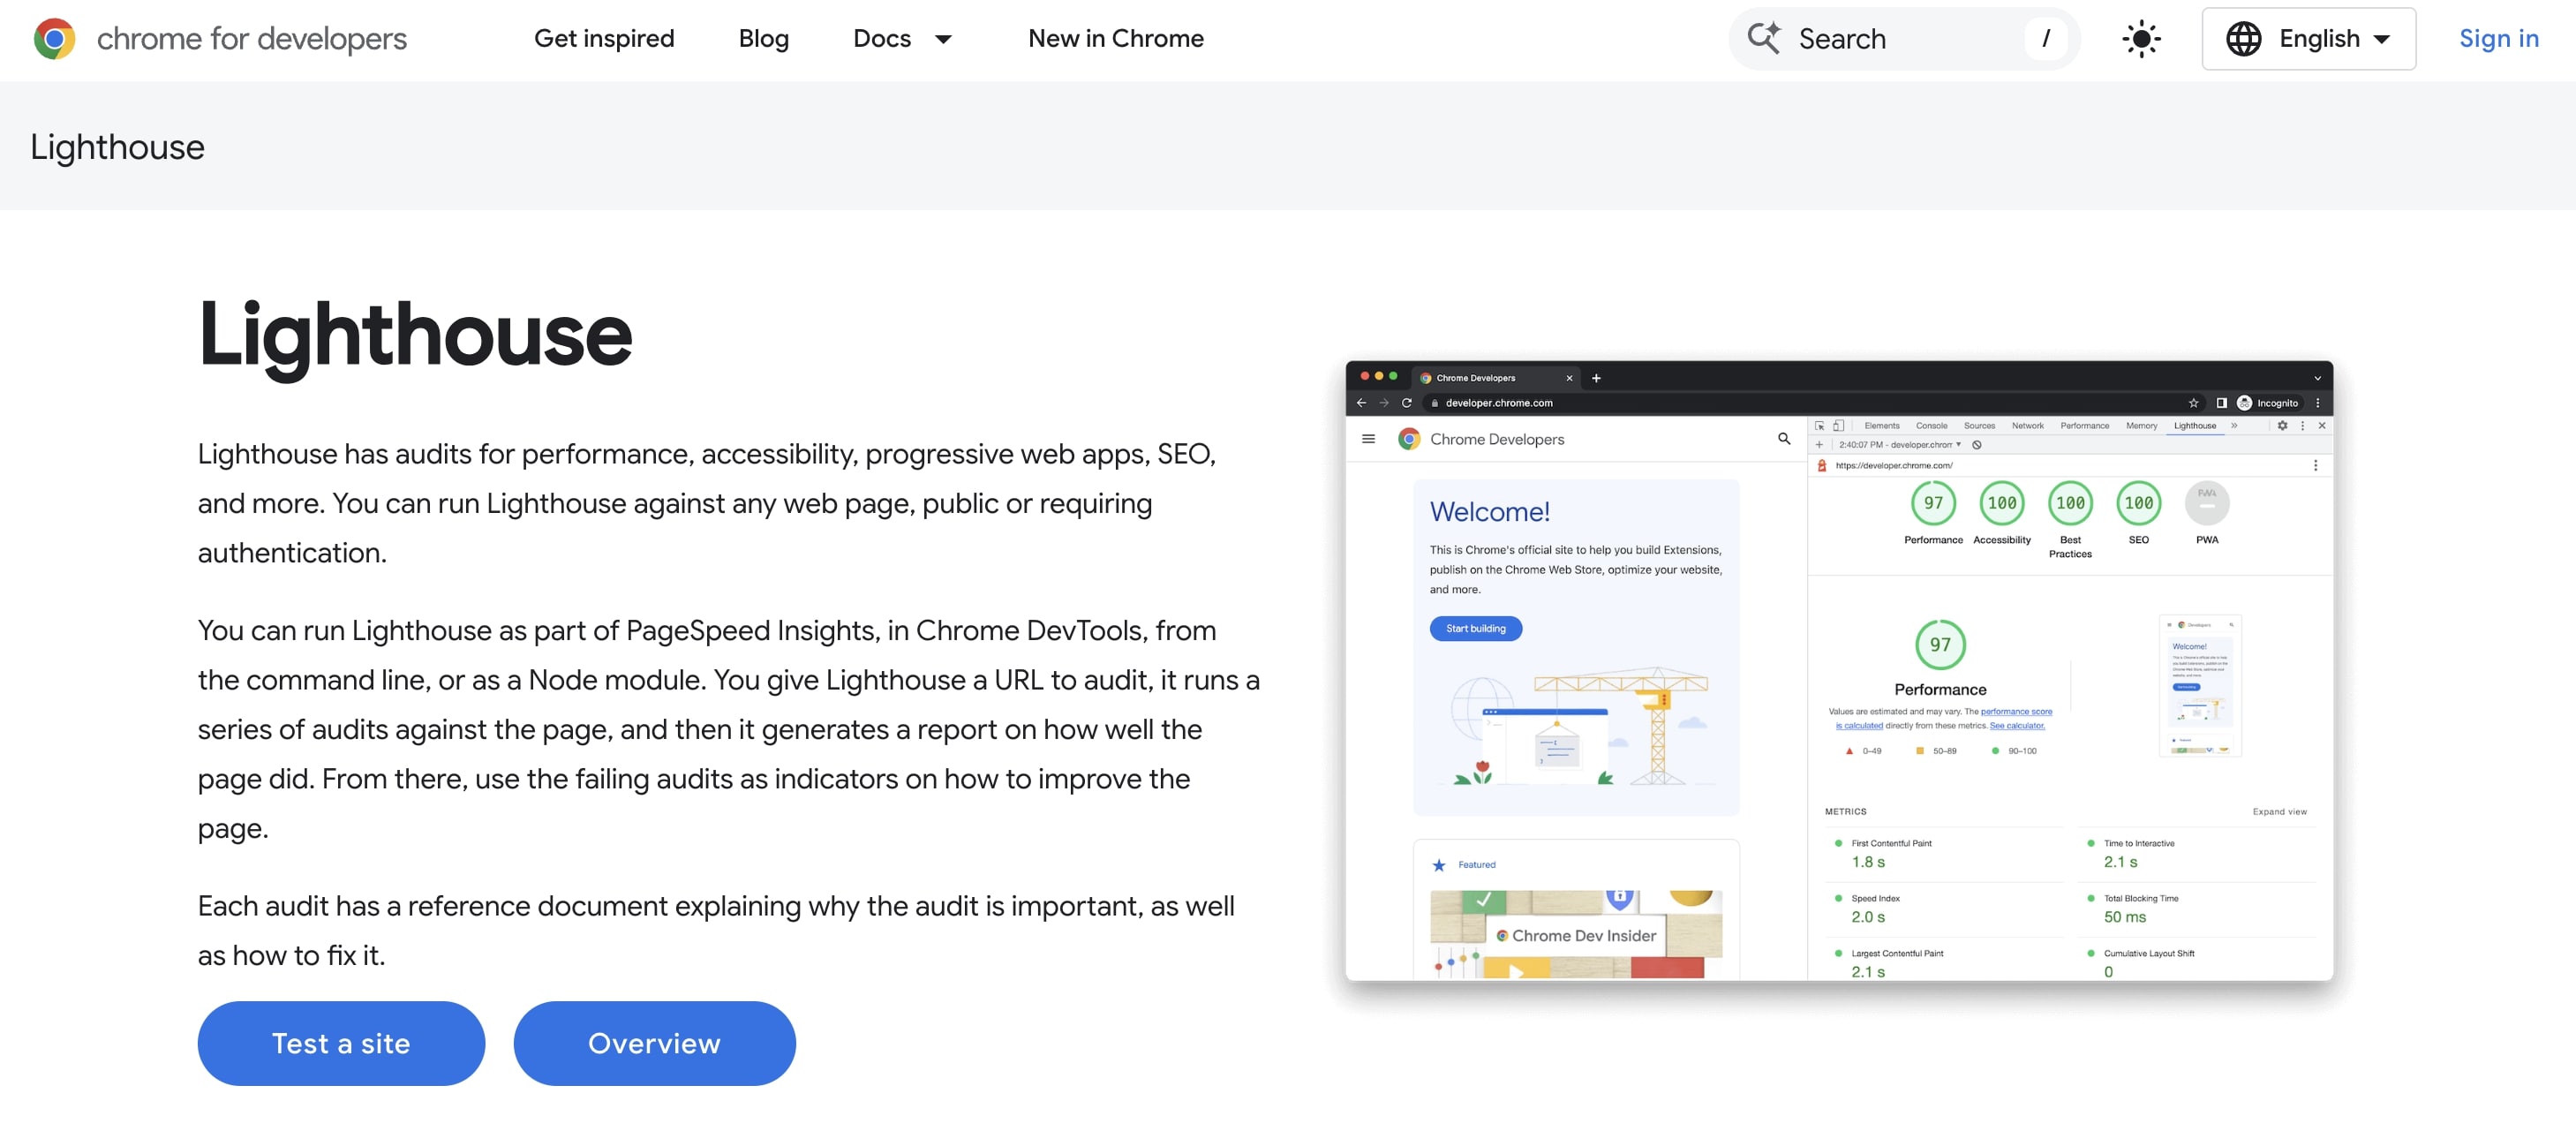Expand the Docs dropdown menu
This screenshot has height=1146, width=2576.
click(903, 39)
